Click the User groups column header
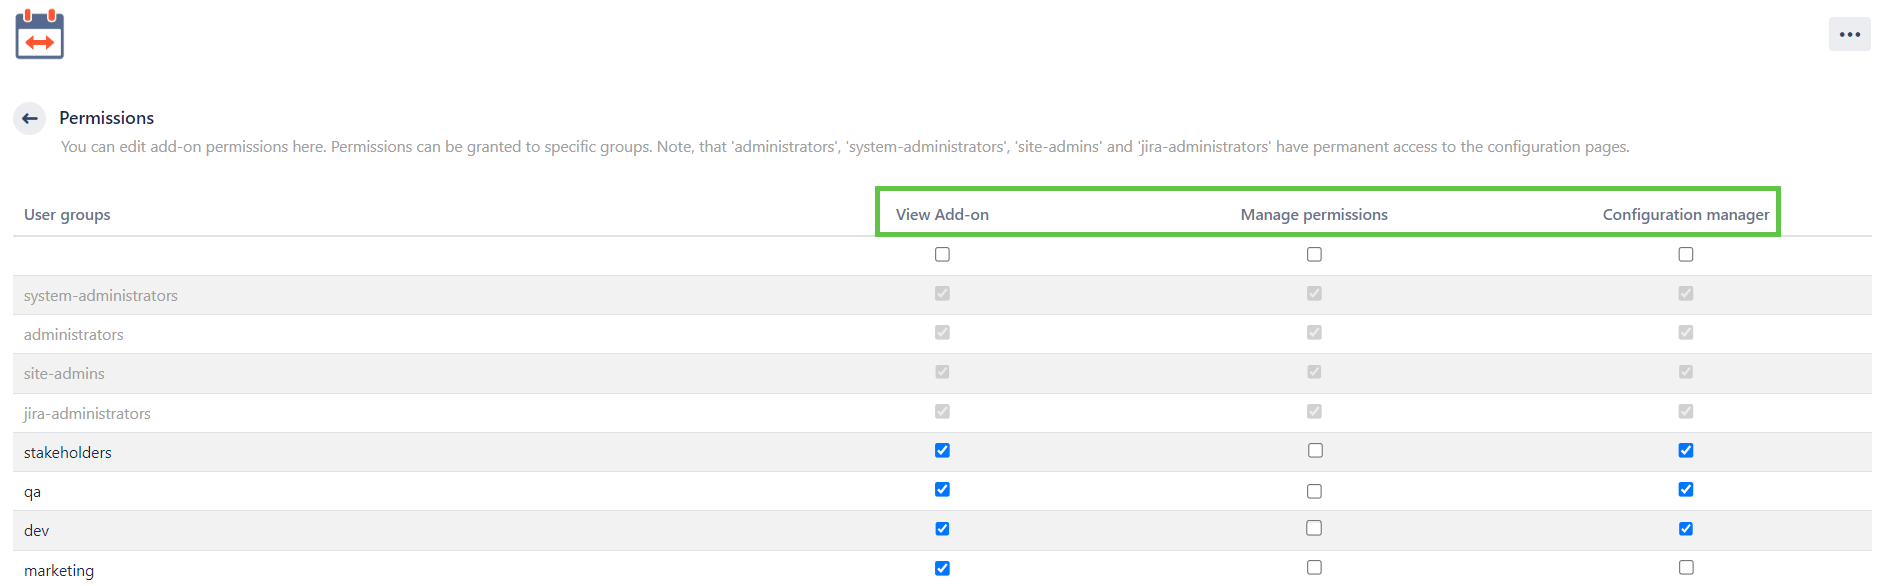The height and width of the screenshot is (586, 1882). pyautogui.click(x=67, y=215)
